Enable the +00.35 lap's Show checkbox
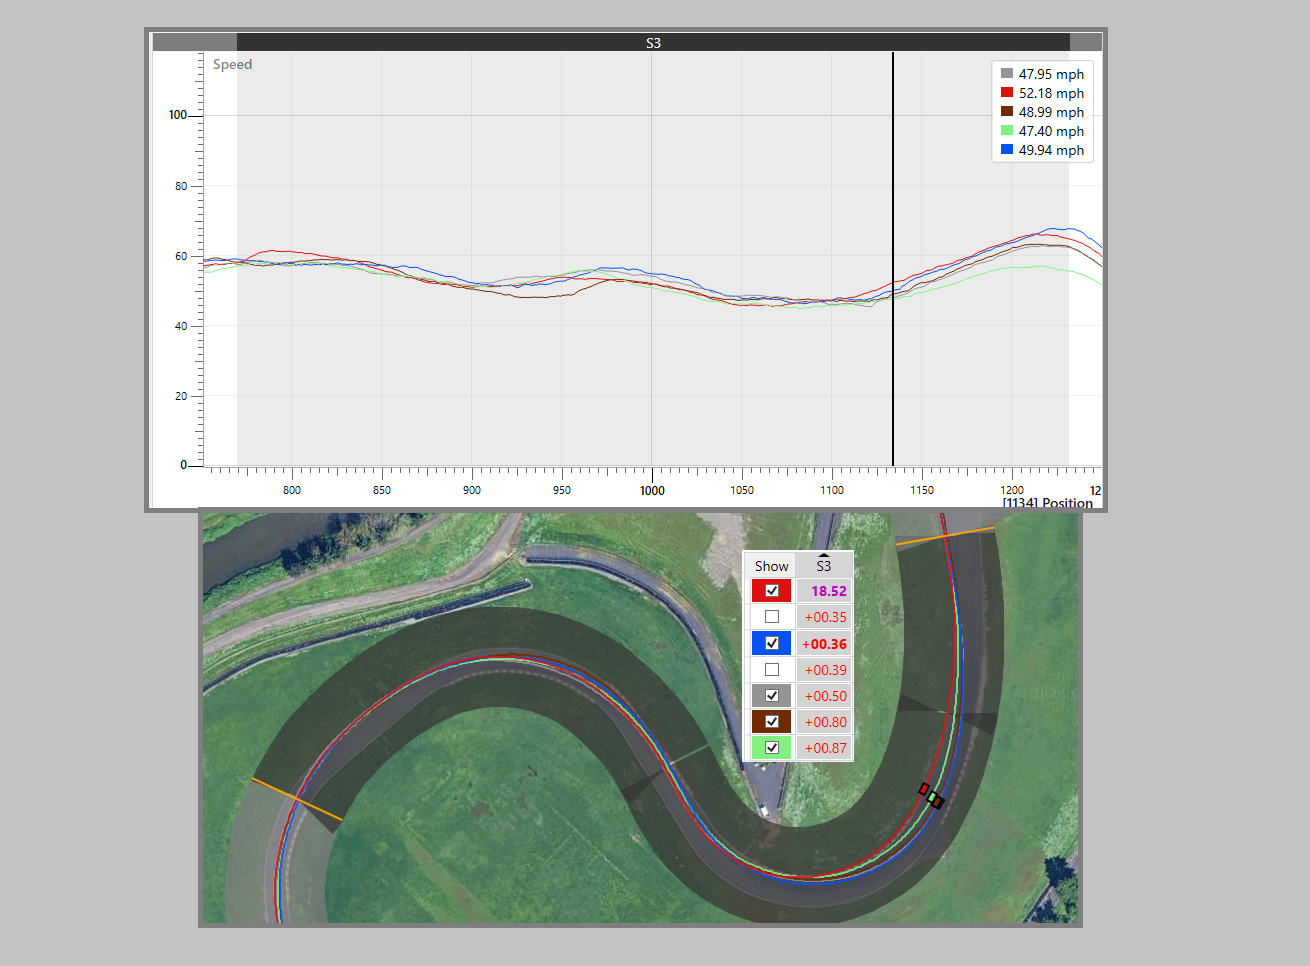The image size is (1310, 966). coord(771,617)
